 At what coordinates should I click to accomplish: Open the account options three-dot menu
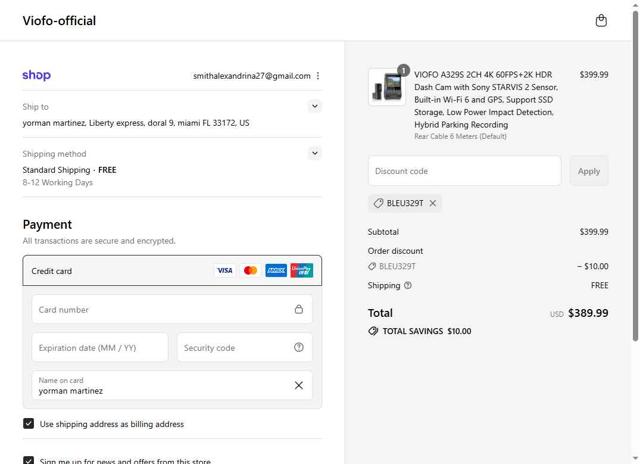pos(318,76)
